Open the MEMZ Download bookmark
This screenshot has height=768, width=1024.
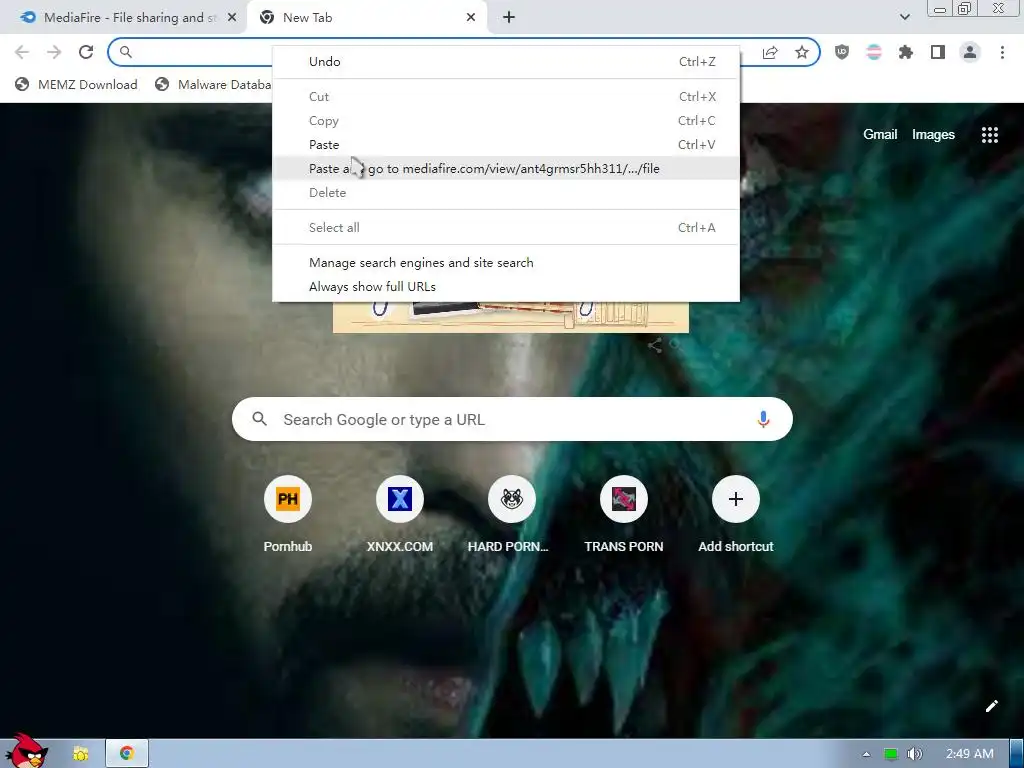[76, 84]
